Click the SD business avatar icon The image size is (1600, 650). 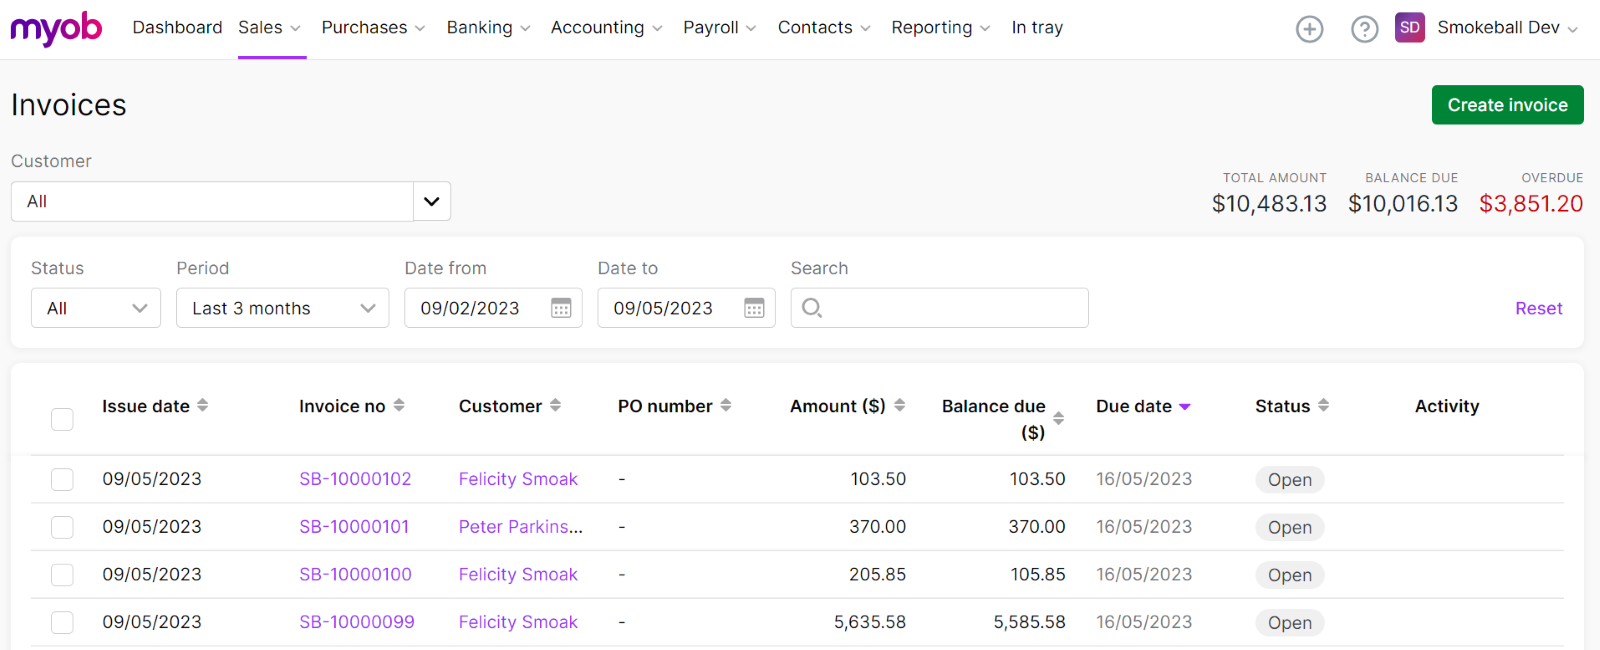[1409, 28]
